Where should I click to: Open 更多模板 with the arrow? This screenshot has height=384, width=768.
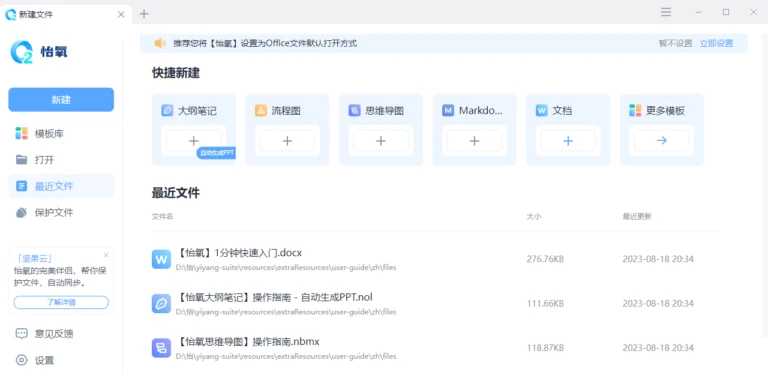(662, 141)
